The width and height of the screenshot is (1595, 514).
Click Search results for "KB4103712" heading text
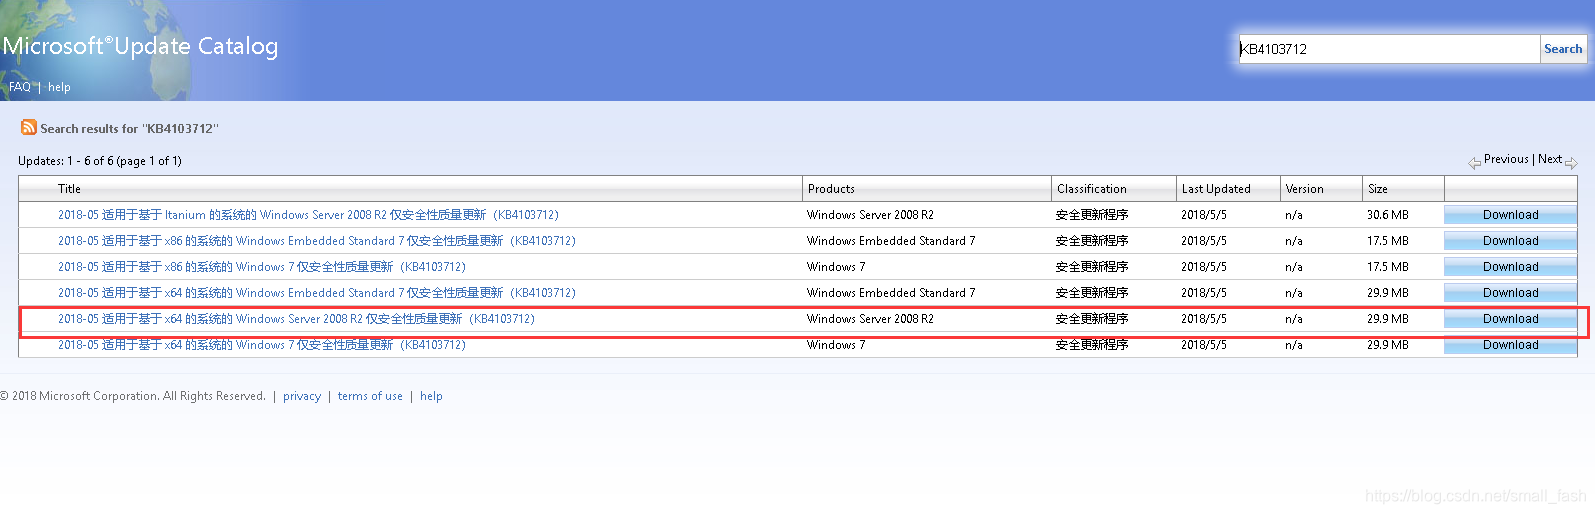click(129, 129)
